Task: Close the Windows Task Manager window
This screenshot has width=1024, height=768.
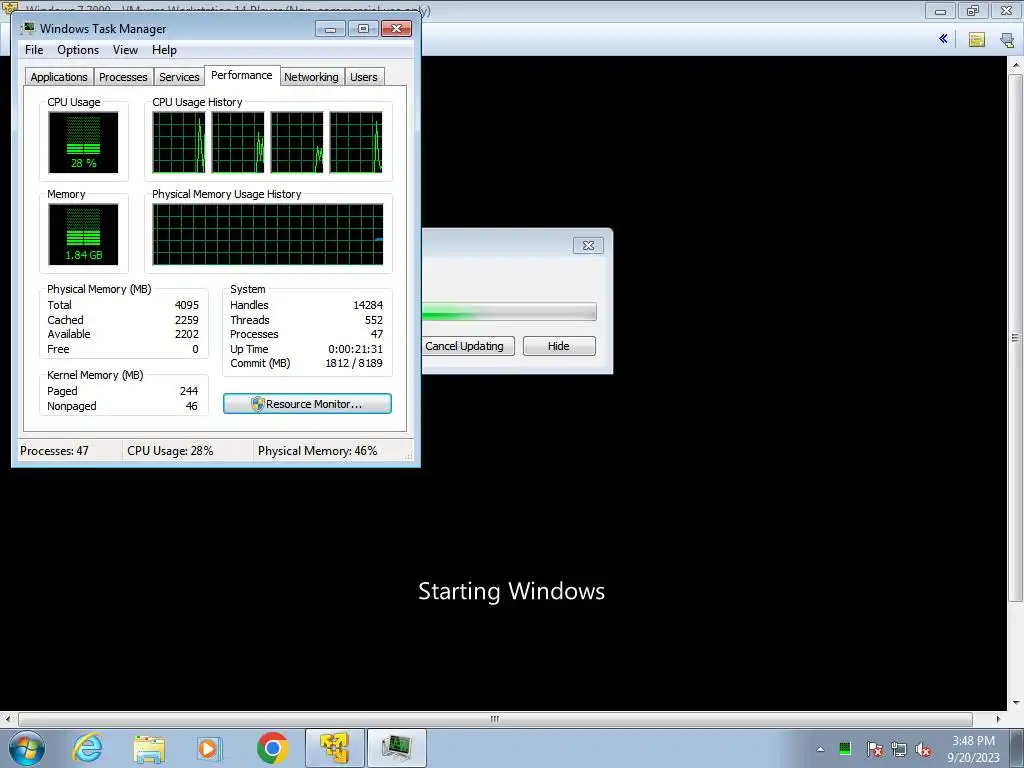Action: pyautogui.click(x=396, y=29)
